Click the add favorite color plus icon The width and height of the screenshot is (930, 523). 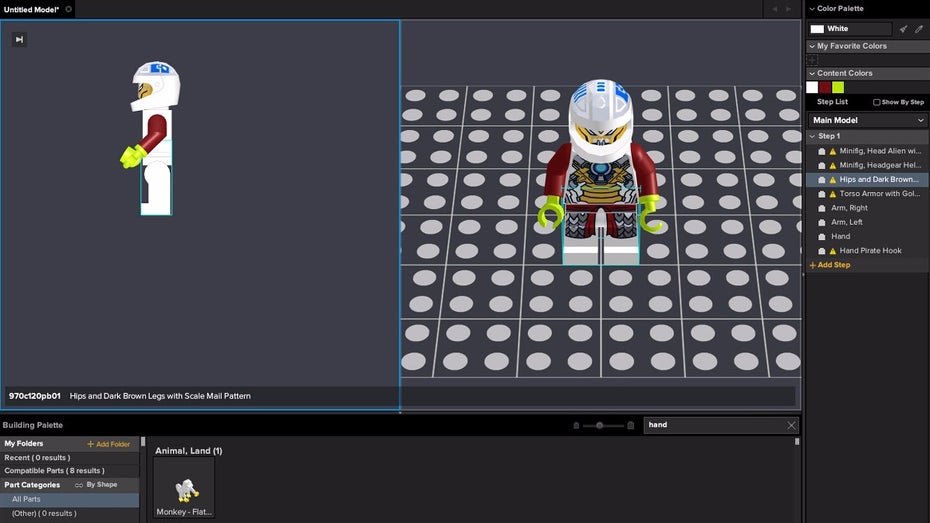coord(812,60)
